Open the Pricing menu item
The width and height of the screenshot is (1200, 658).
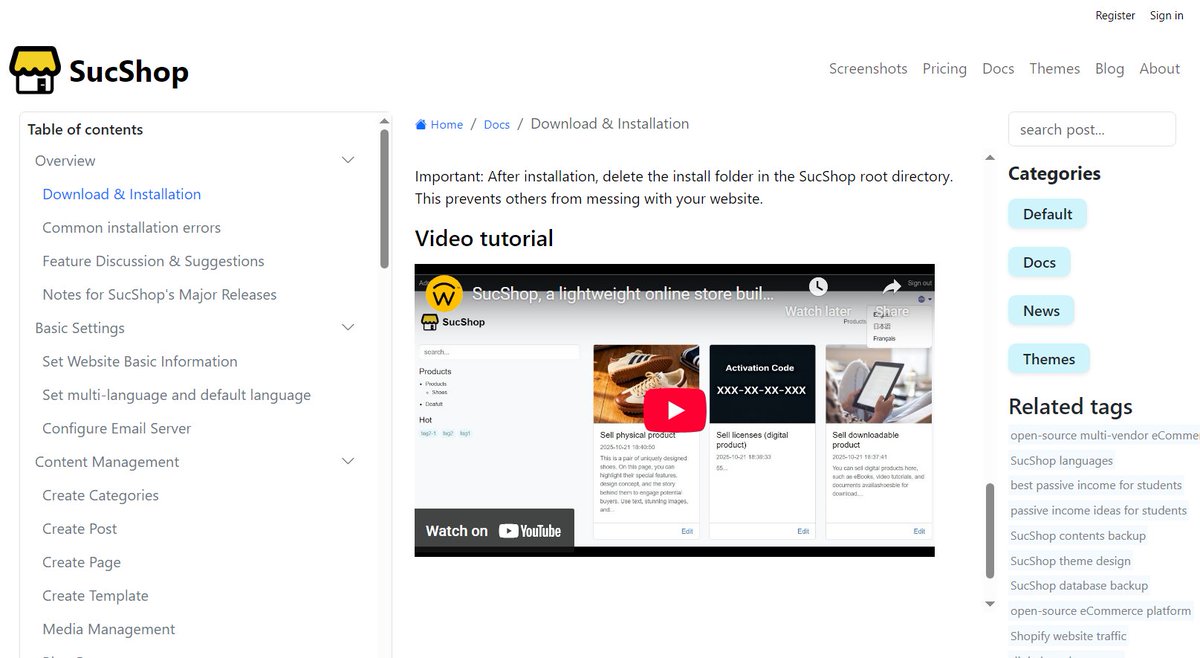point(944,69)
